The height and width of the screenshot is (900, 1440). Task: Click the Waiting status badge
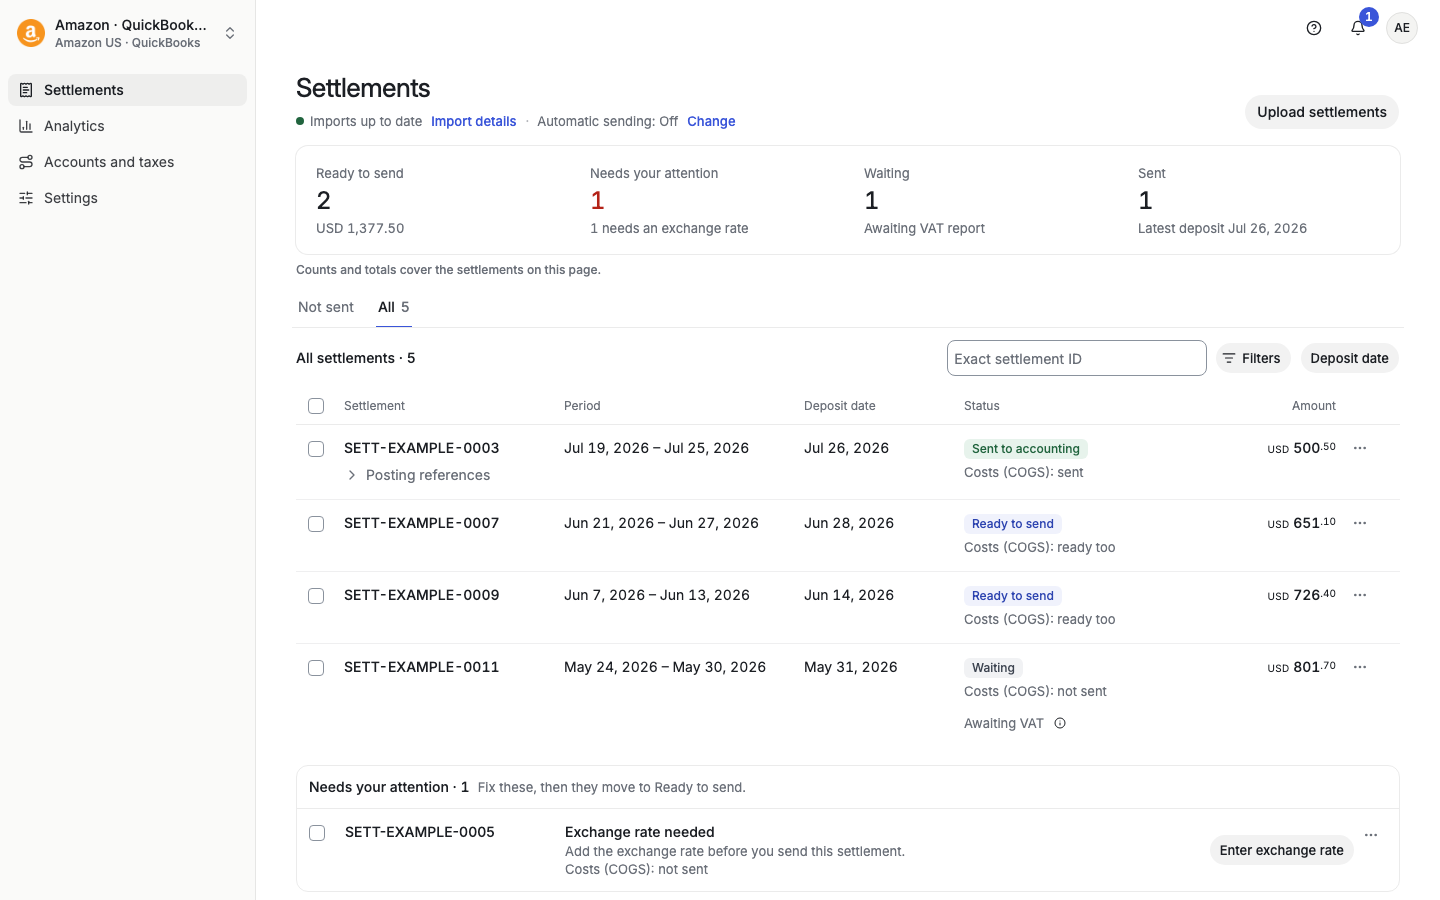coord(993,668)
